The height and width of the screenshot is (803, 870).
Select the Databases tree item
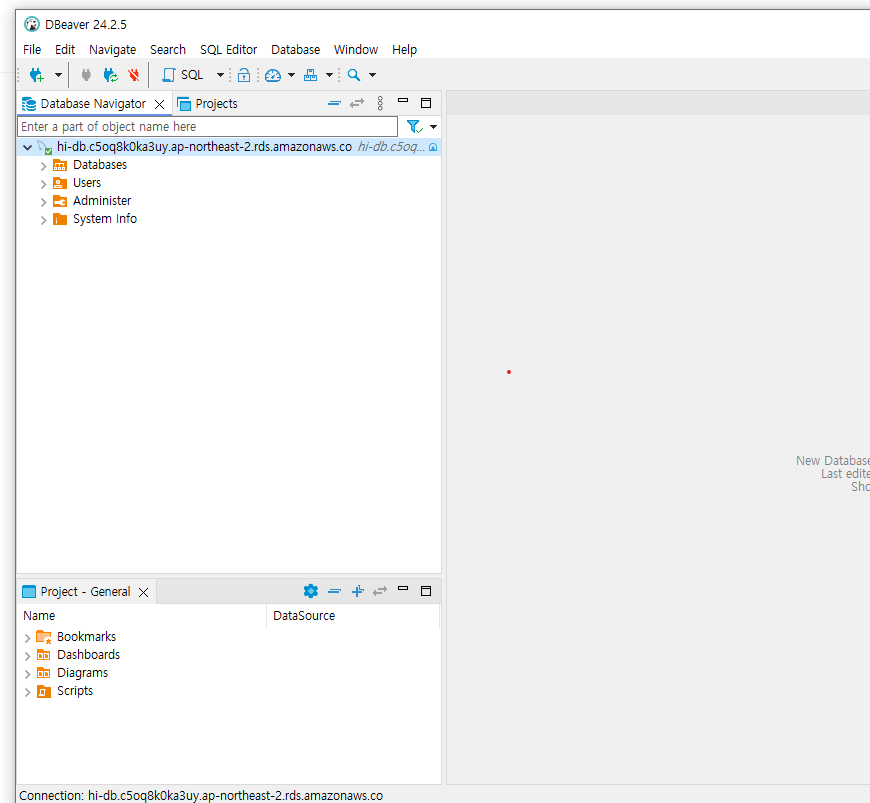click(x=100, y=165)
